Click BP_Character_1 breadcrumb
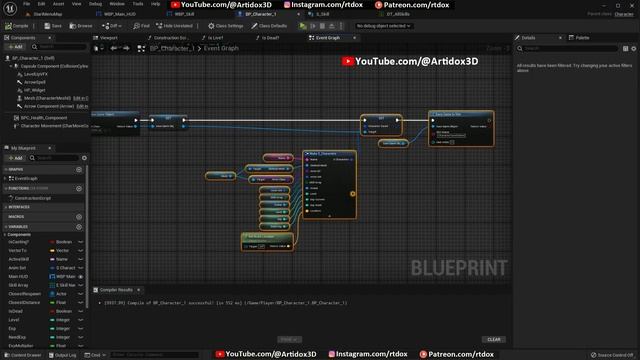Viewport: 640px width, 360px height. pyautogui.click(x=172, y=49)
